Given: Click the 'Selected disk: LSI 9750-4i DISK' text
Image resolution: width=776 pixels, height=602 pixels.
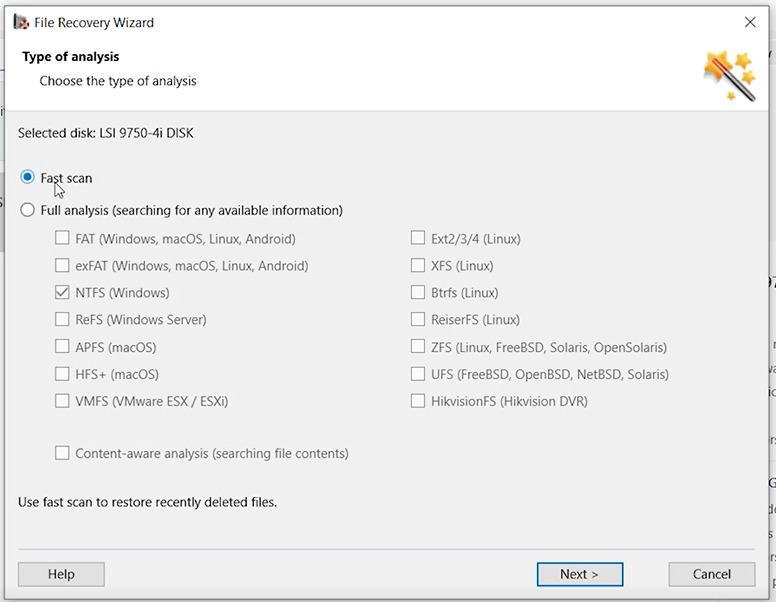Looking at the screenshot, I should 106,133.
